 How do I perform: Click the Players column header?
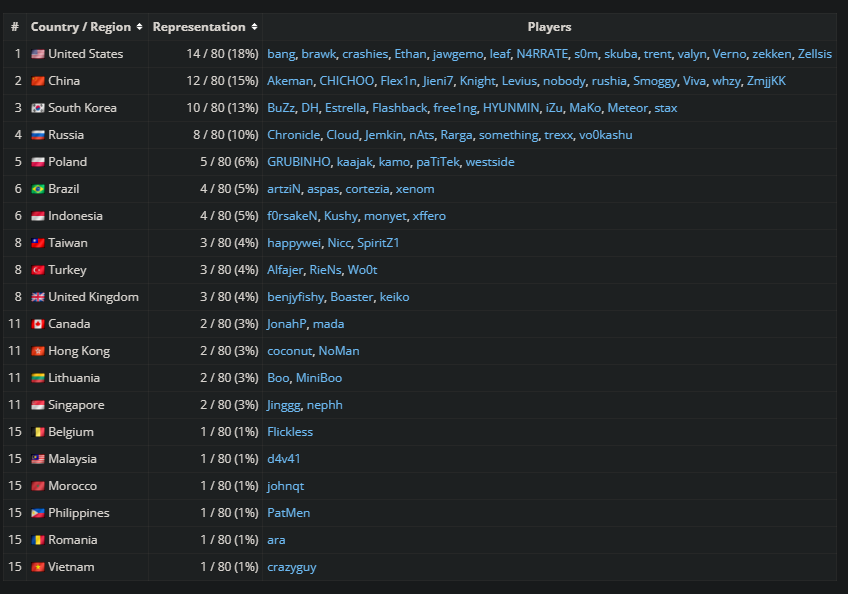click(549, 27)
